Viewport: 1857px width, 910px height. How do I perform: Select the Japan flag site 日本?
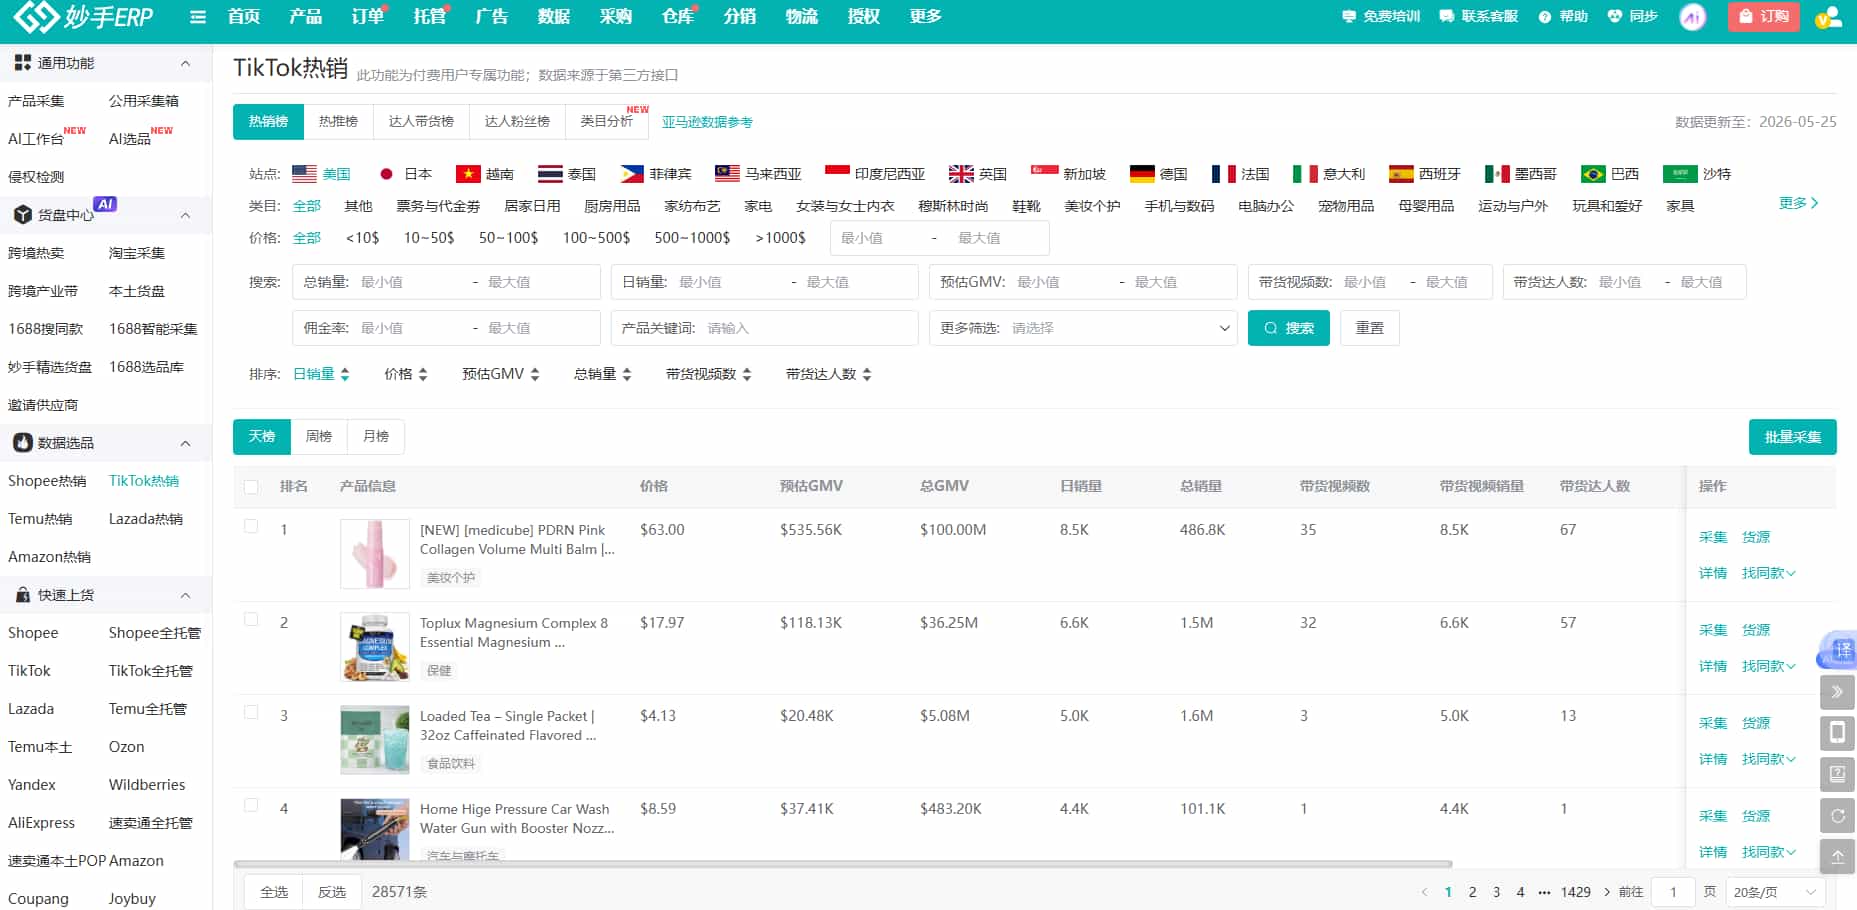pos(405,174)
